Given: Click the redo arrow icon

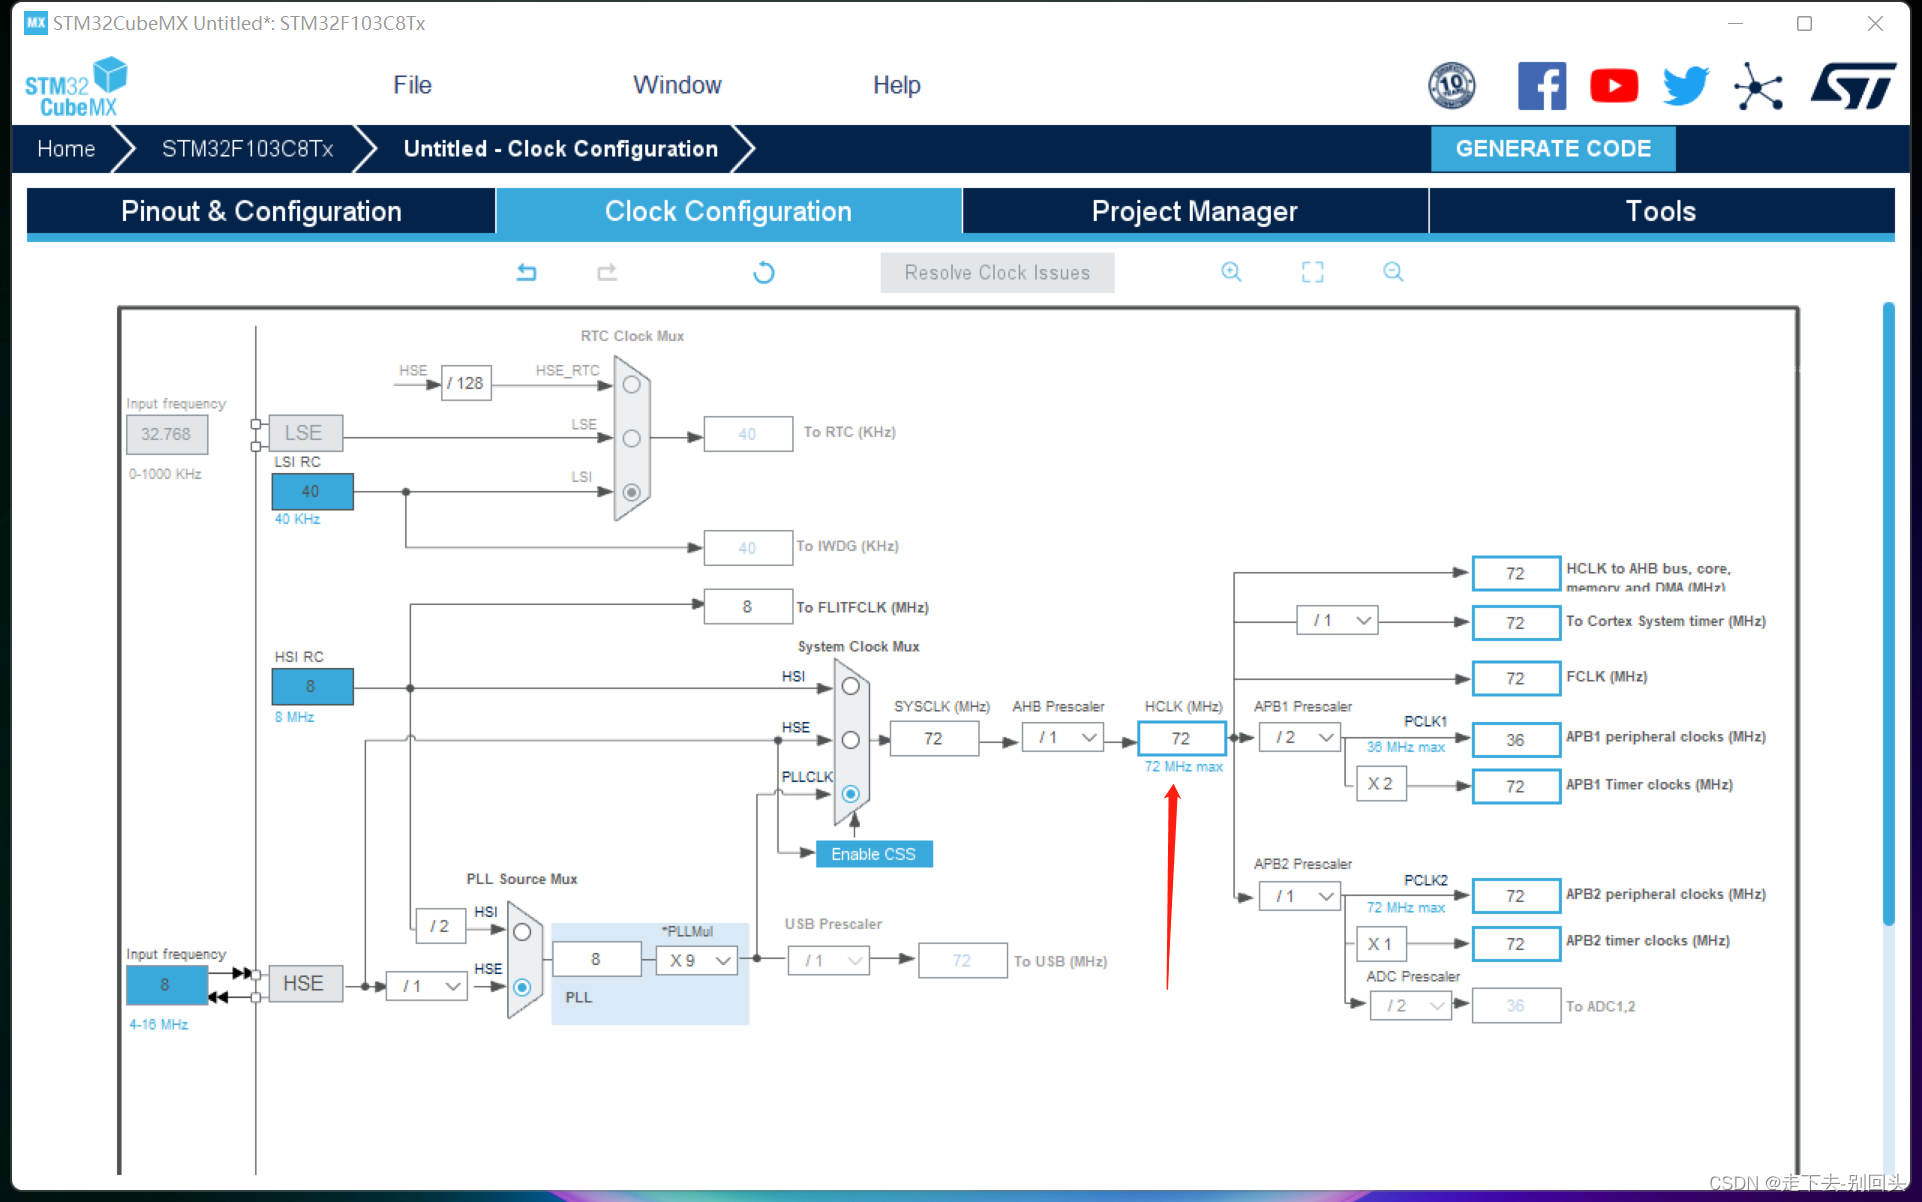Looking at the screenshot, I should click(x=607, y=272).
